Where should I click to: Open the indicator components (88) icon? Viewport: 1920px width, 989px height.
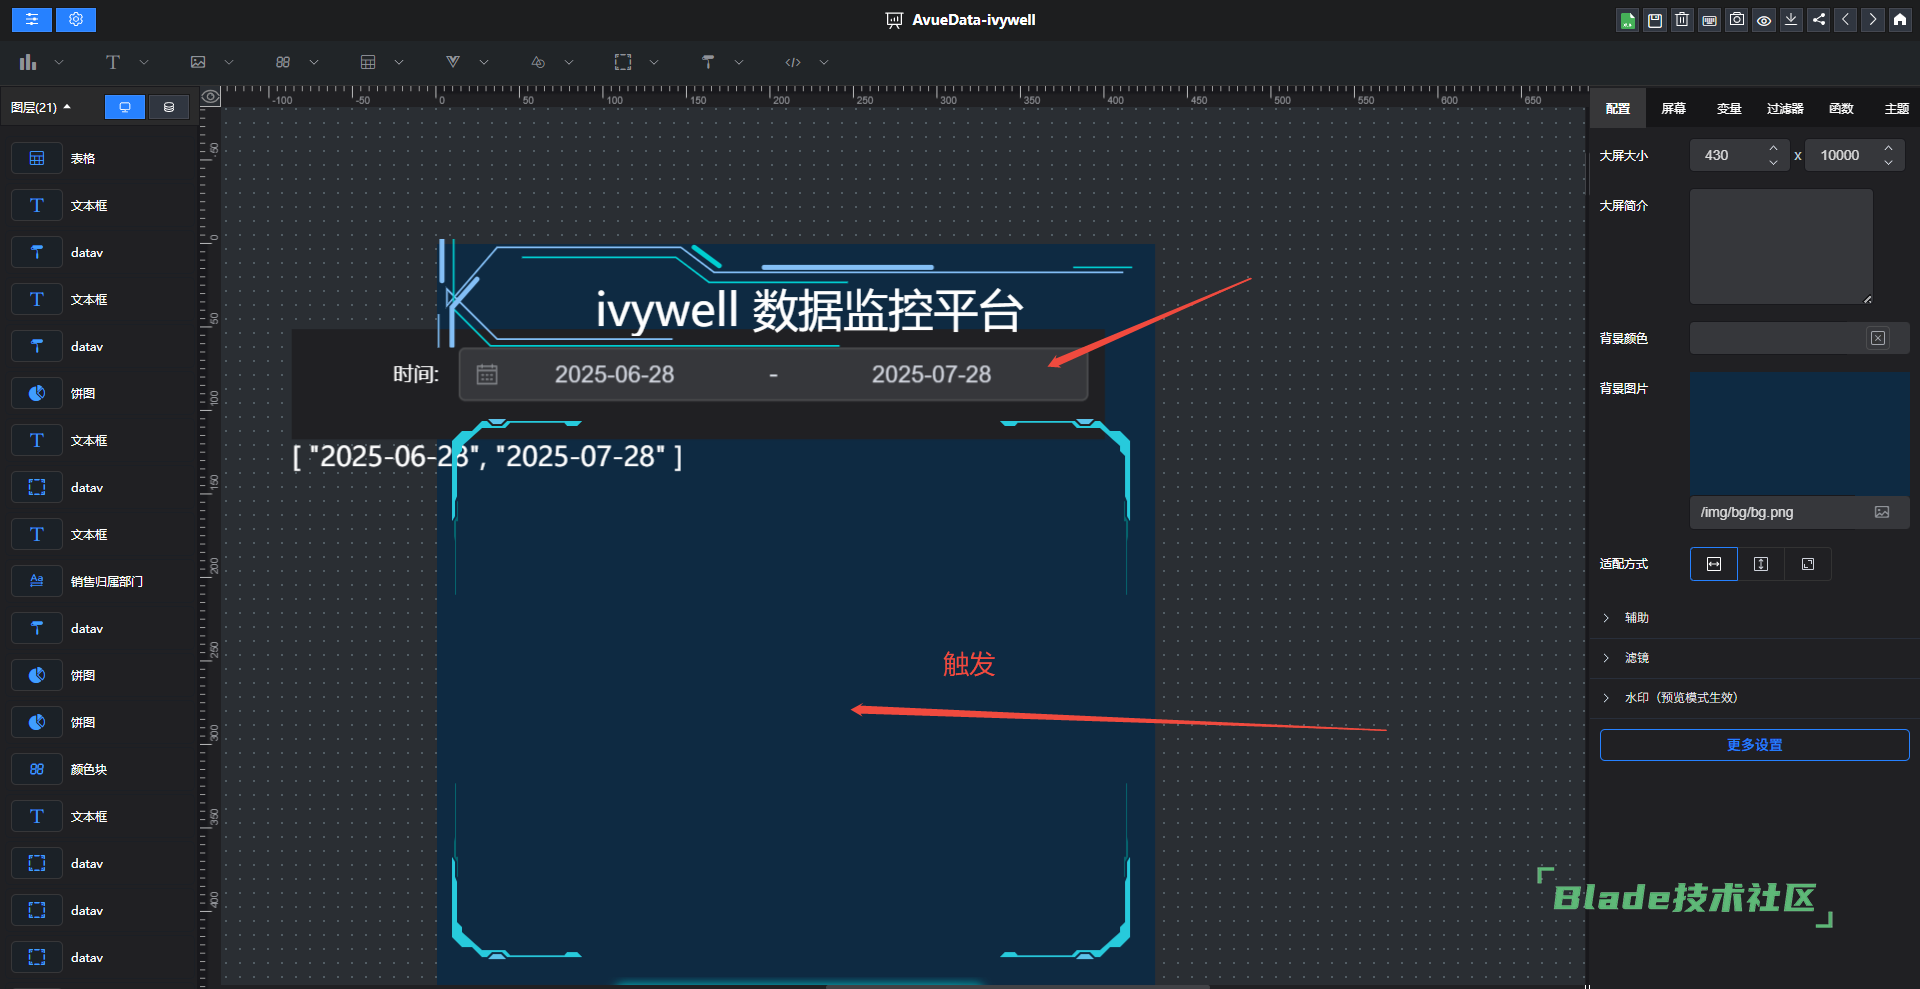(x=283, y=62)
